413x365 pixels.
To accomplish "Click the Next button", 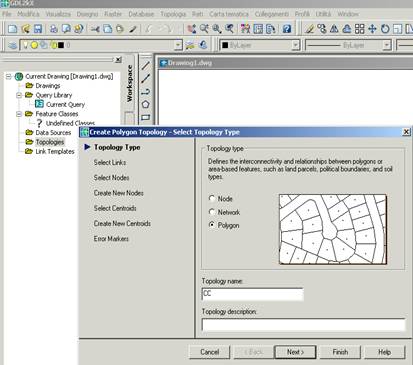I will click(x=295, y=352).
